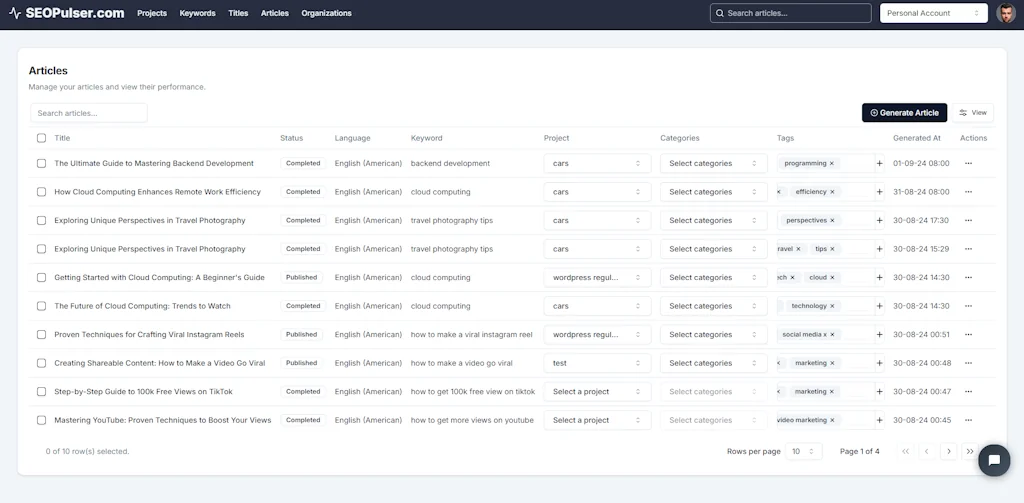This screenshot has width=1024, height=503.
Task: Open actions menu for Backend Development article
Action: [x=967, y=163]
